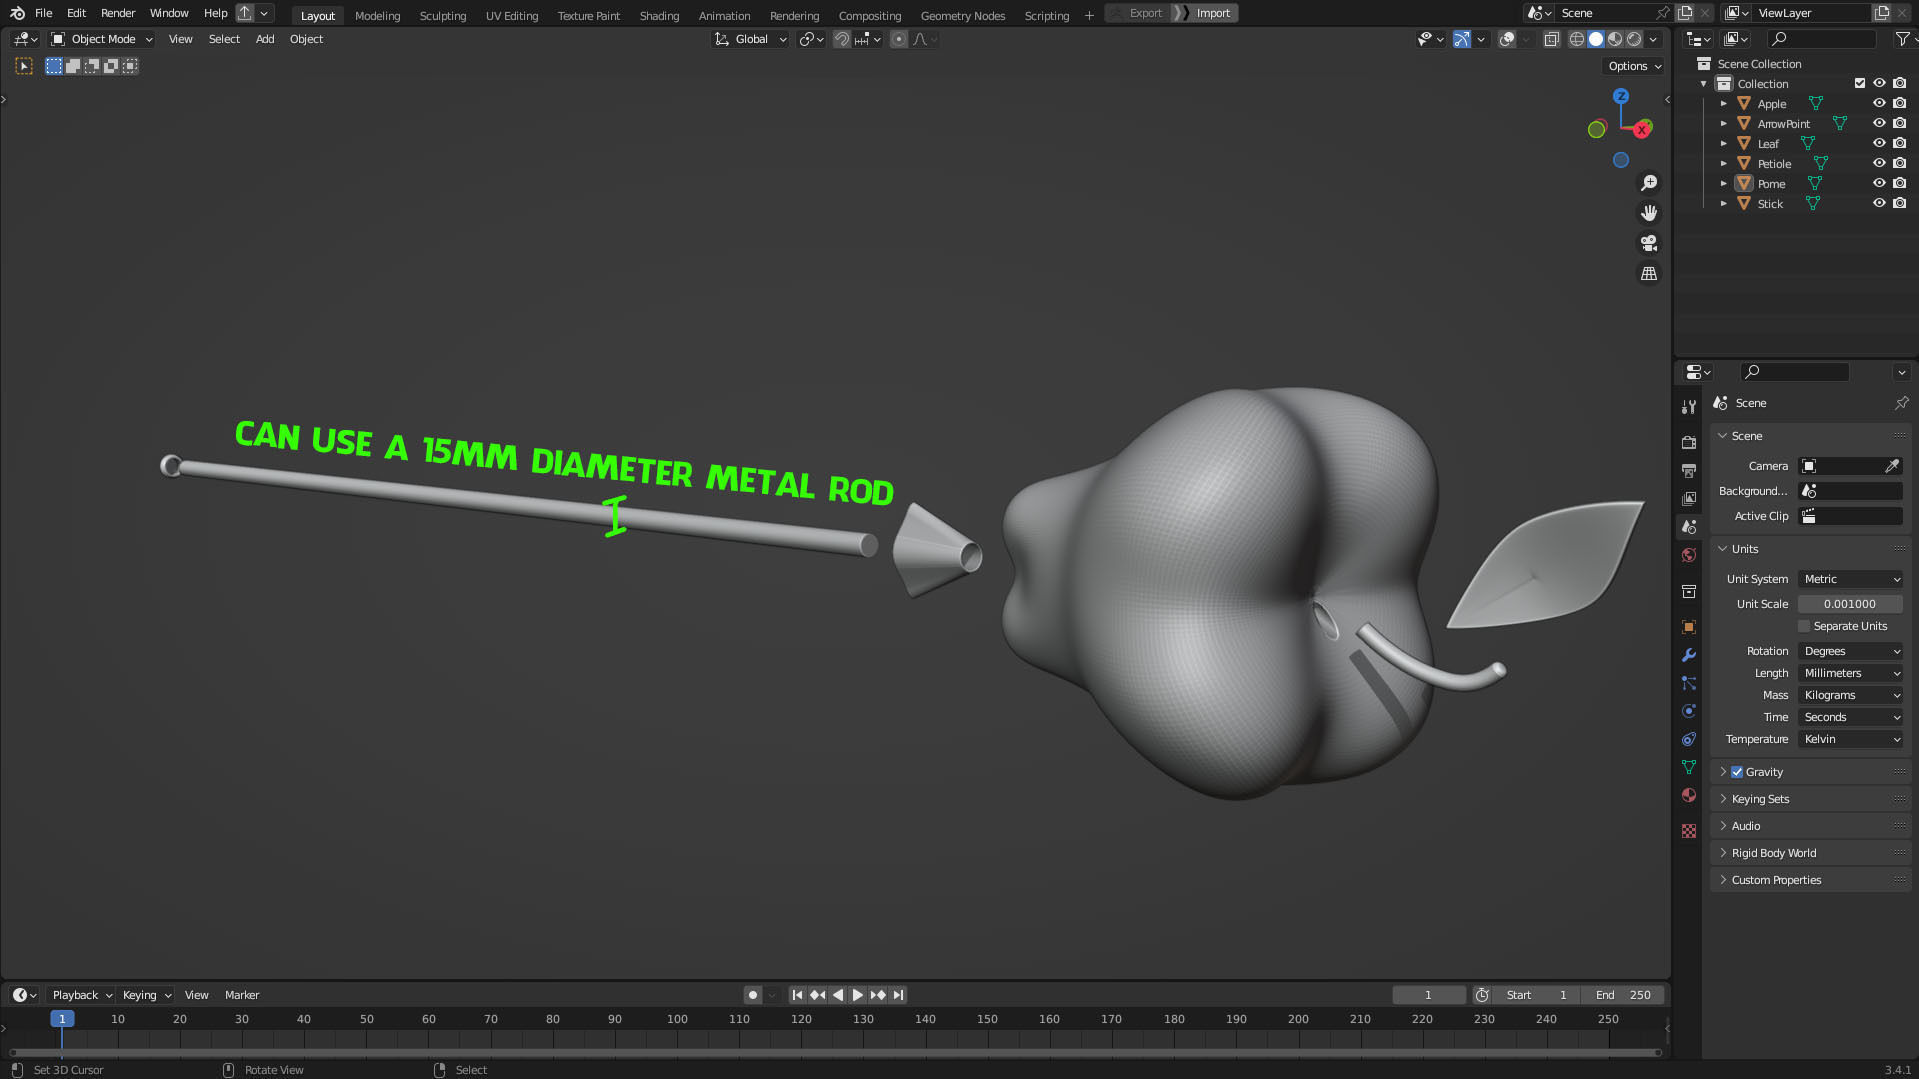This screenshot has height=1079, width=1919.
Task: Toggle proportional editing in header
Action: [898, 39]
